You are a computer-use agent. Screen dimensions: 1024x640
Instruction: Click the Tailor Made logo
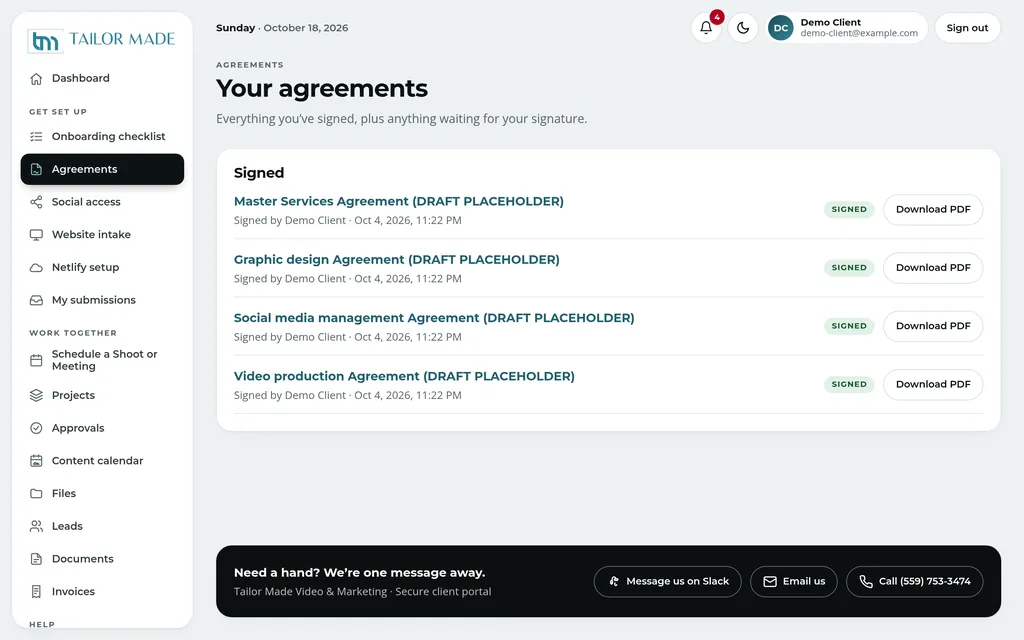coord(101,40)
